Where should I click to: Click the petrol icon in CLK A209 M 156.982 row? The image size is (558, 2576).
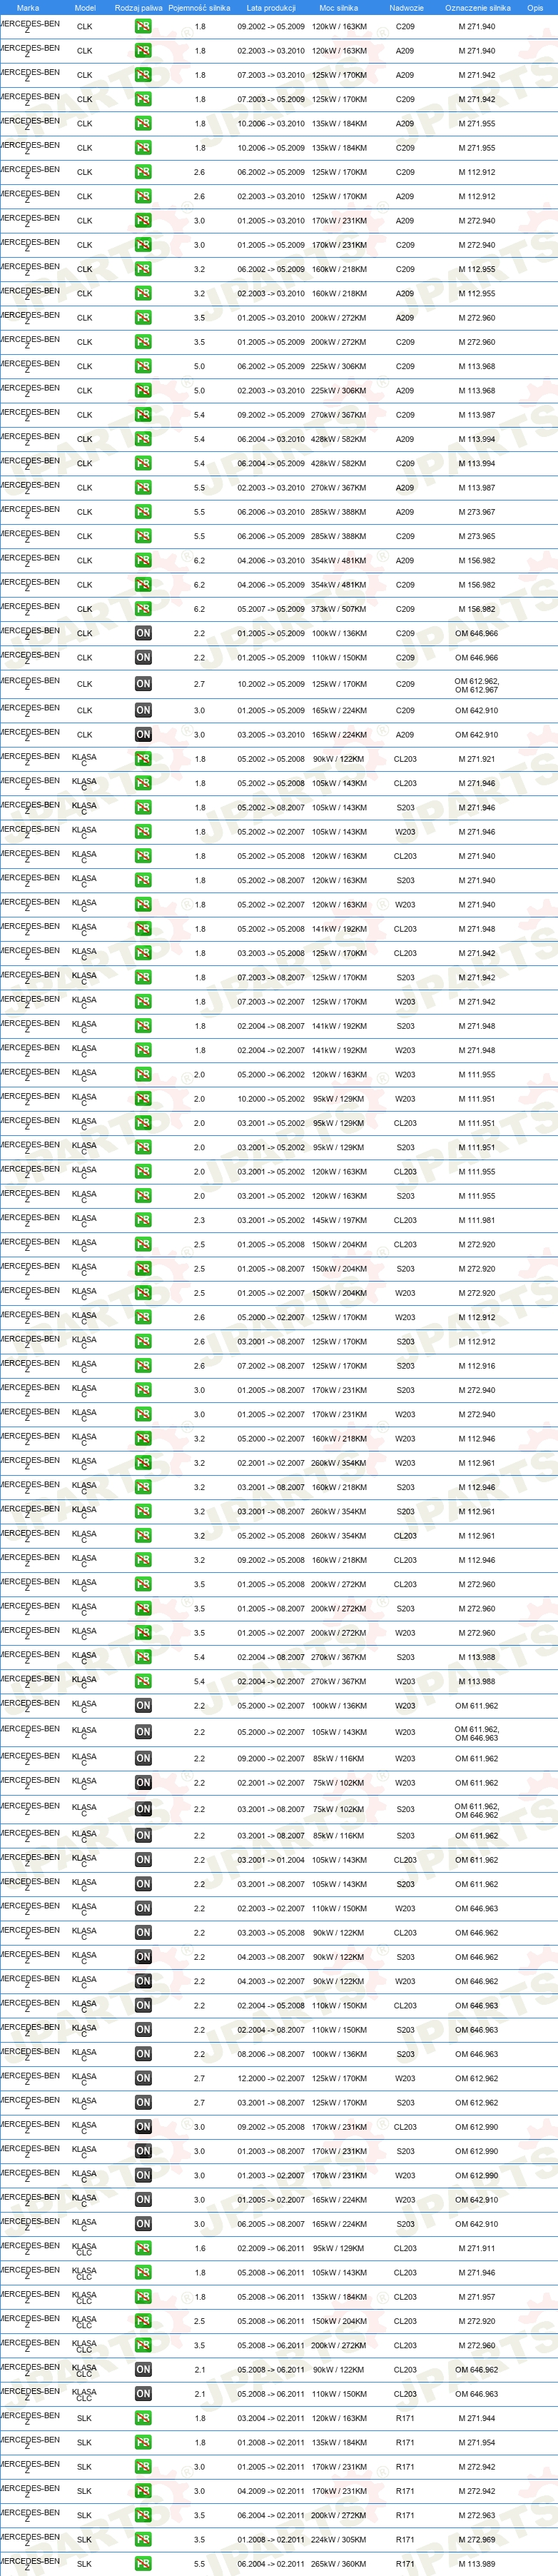pos(143,561)
